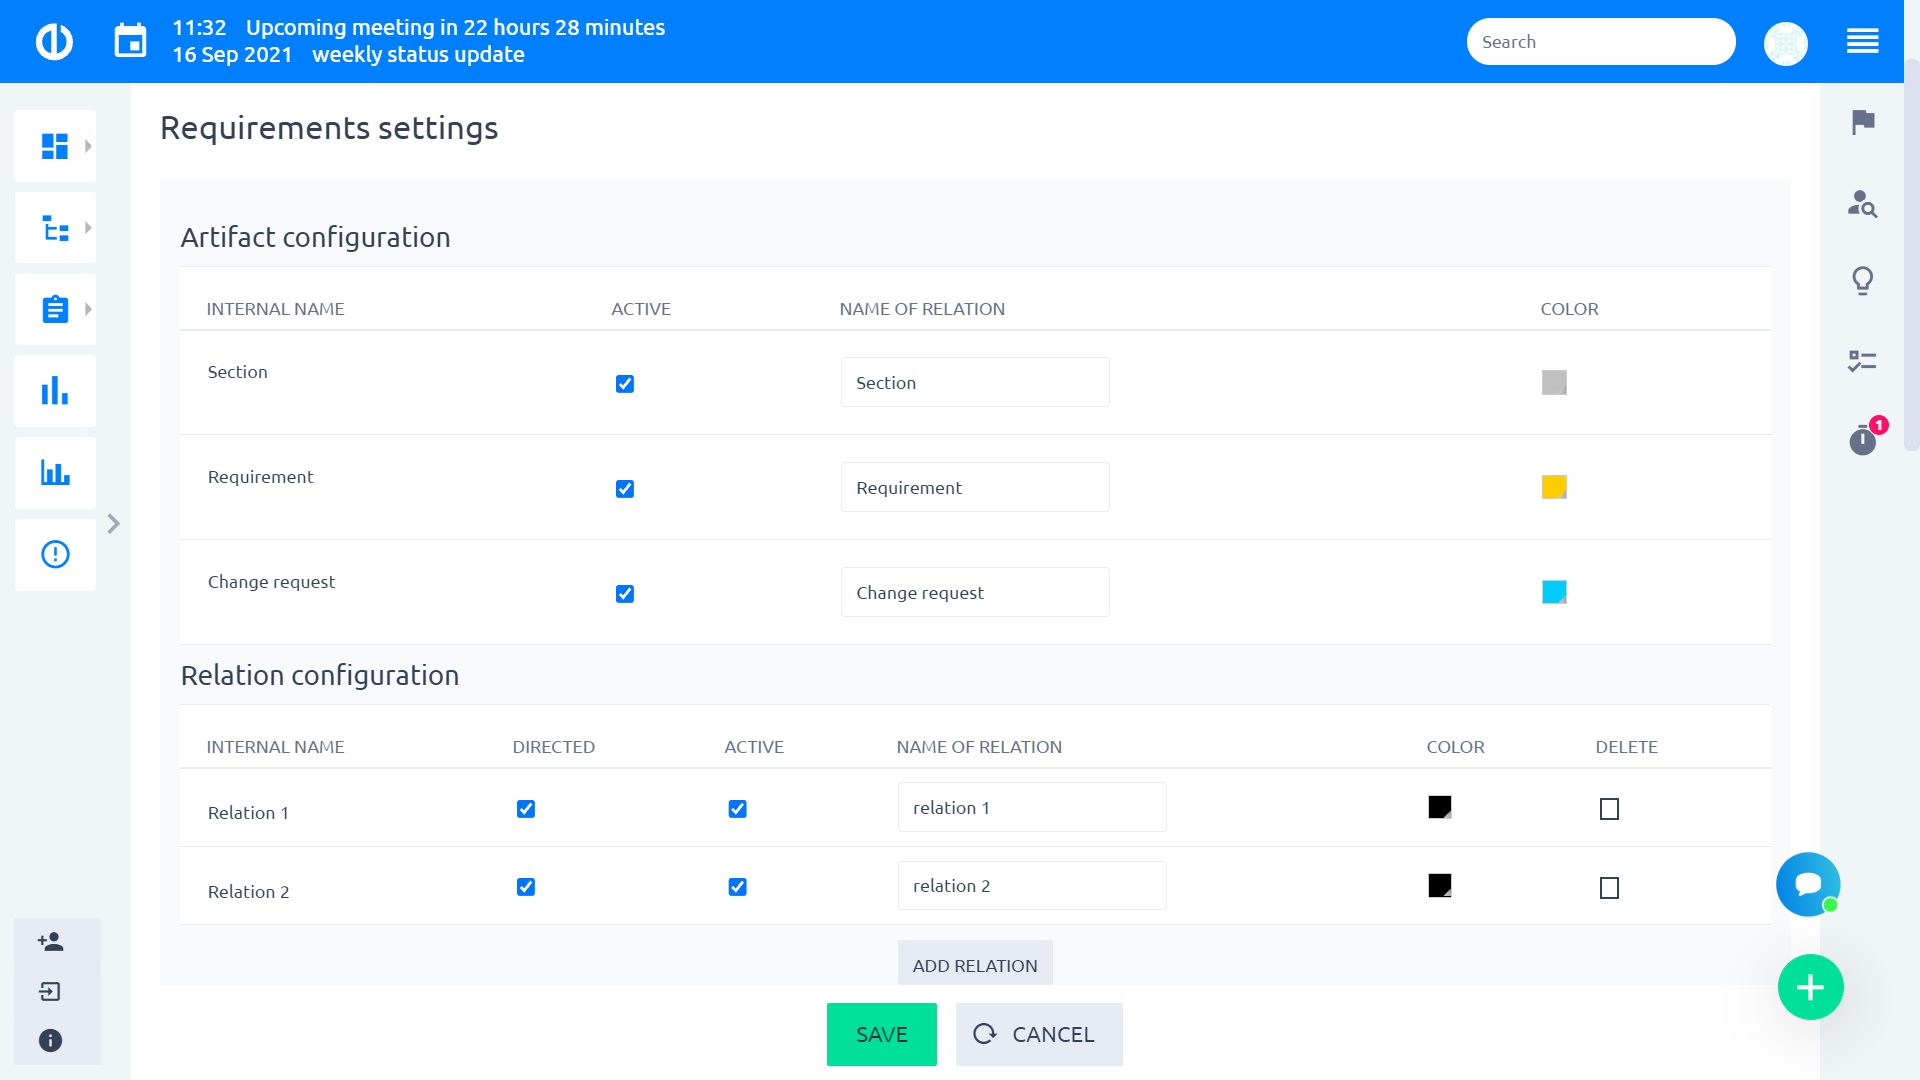This screenshot has height=1080, width=1920.
Task: Expand the project tree menu arrow
Action: tap(88, 228)
